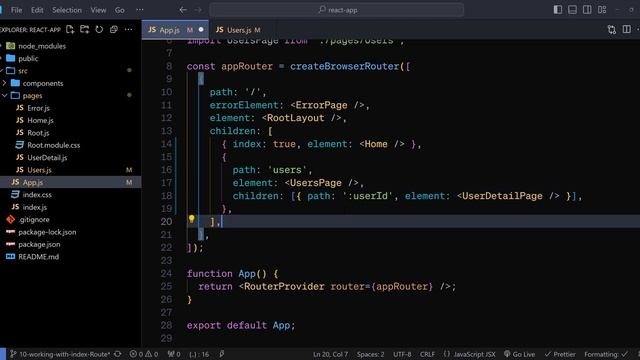Image resolution: width=640 pixels, height=360 pixels.
Task: Open index.css in the file tree
Action: tap(37, 195)
